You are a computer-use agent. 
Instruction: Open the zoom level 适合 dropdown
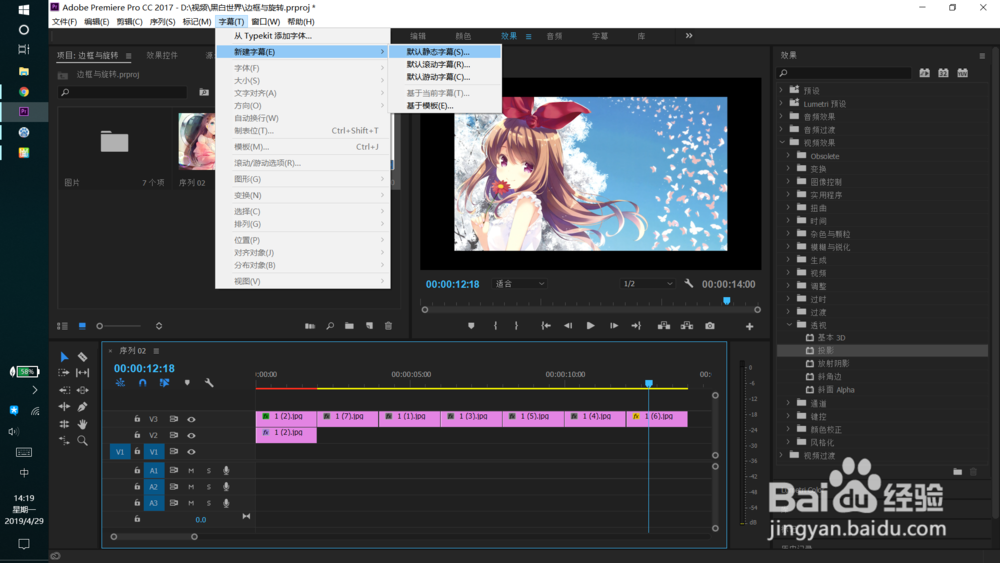click(x=519, y=284)
